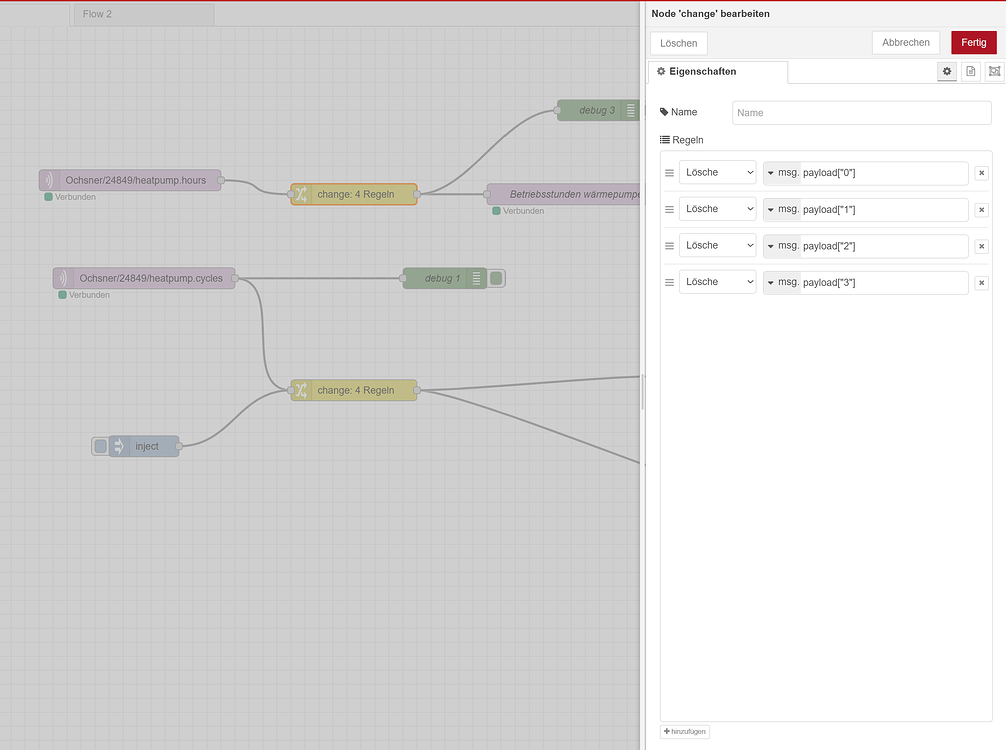This screenshot has width=1006, height=750.
Task: Select the Eigenschaften tab
Action: pyautogui.click(x=717, y=72)
